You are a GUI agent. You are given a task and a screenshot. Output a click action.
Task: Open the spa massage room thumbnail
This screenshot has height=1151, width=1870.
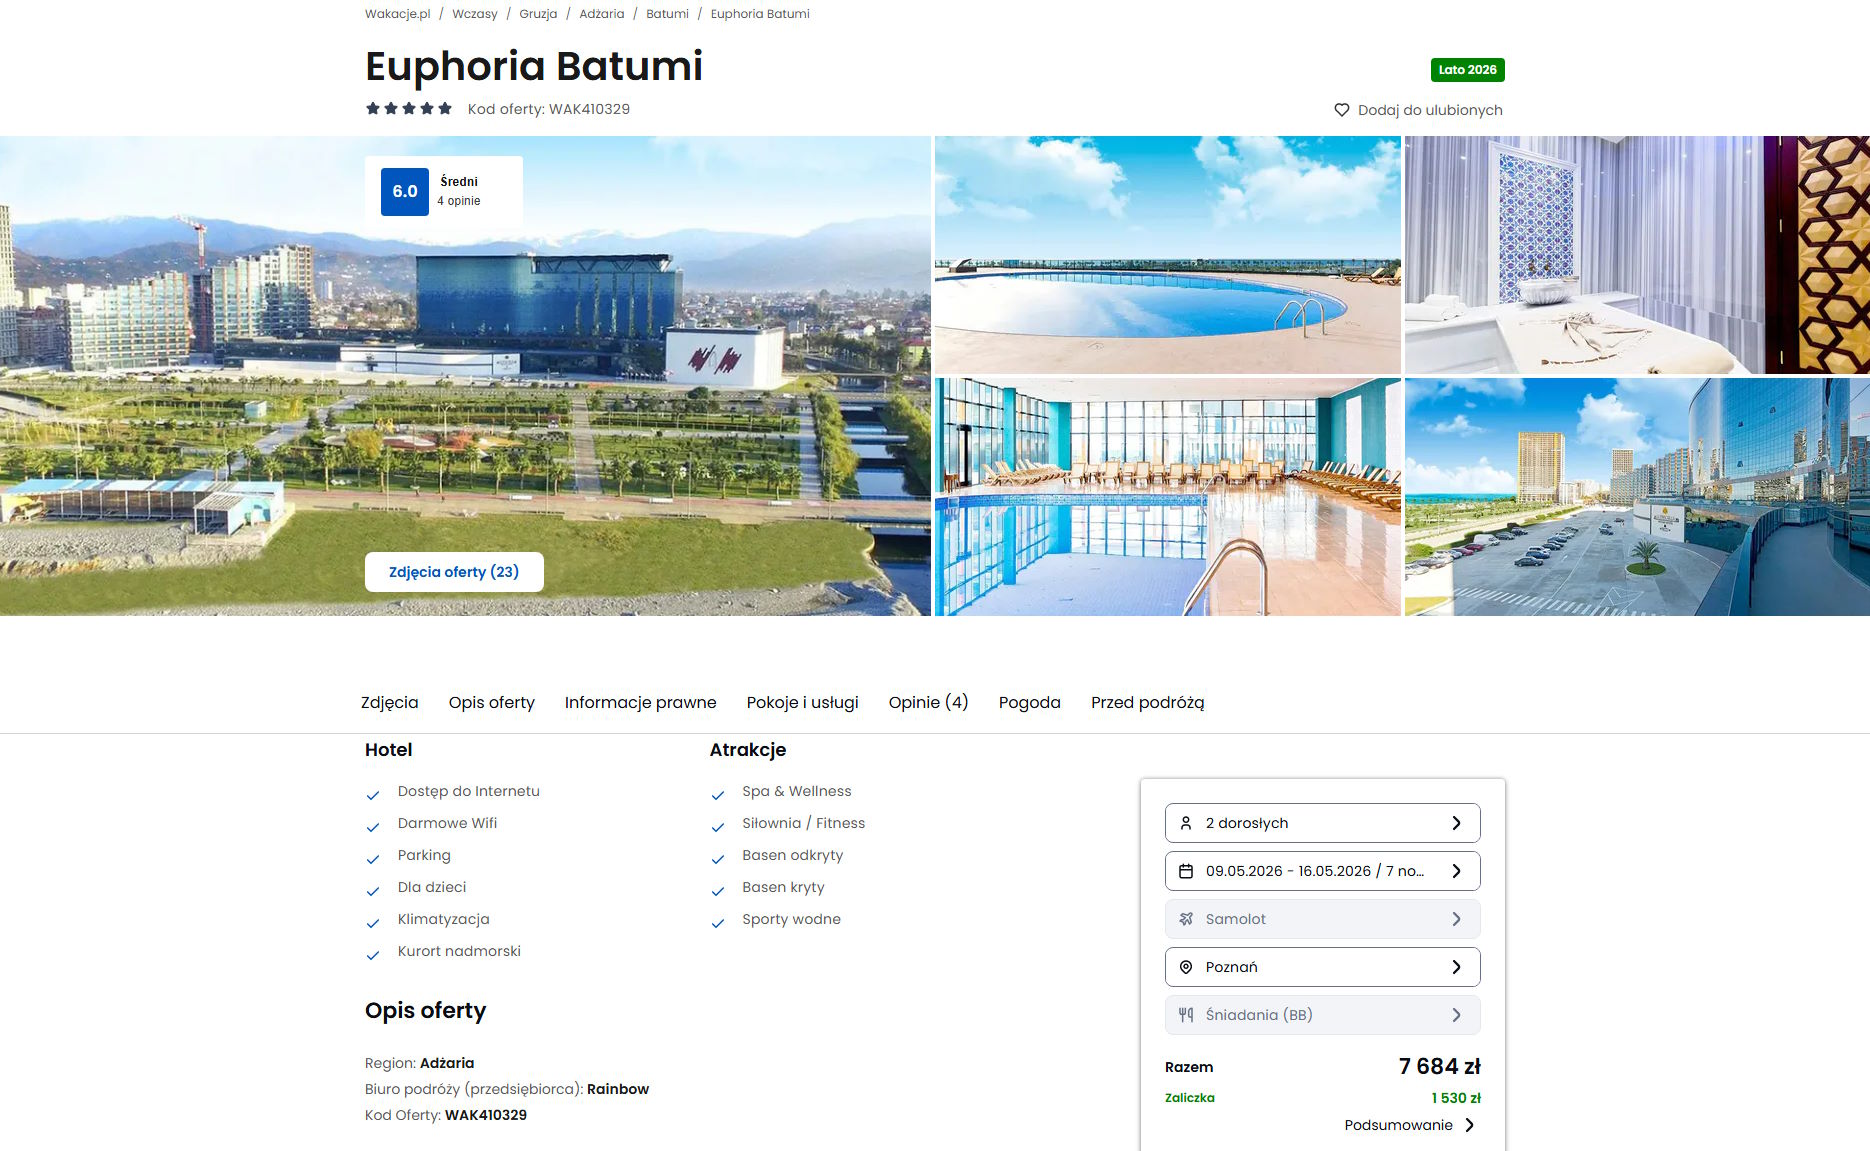pos(1637,255)
